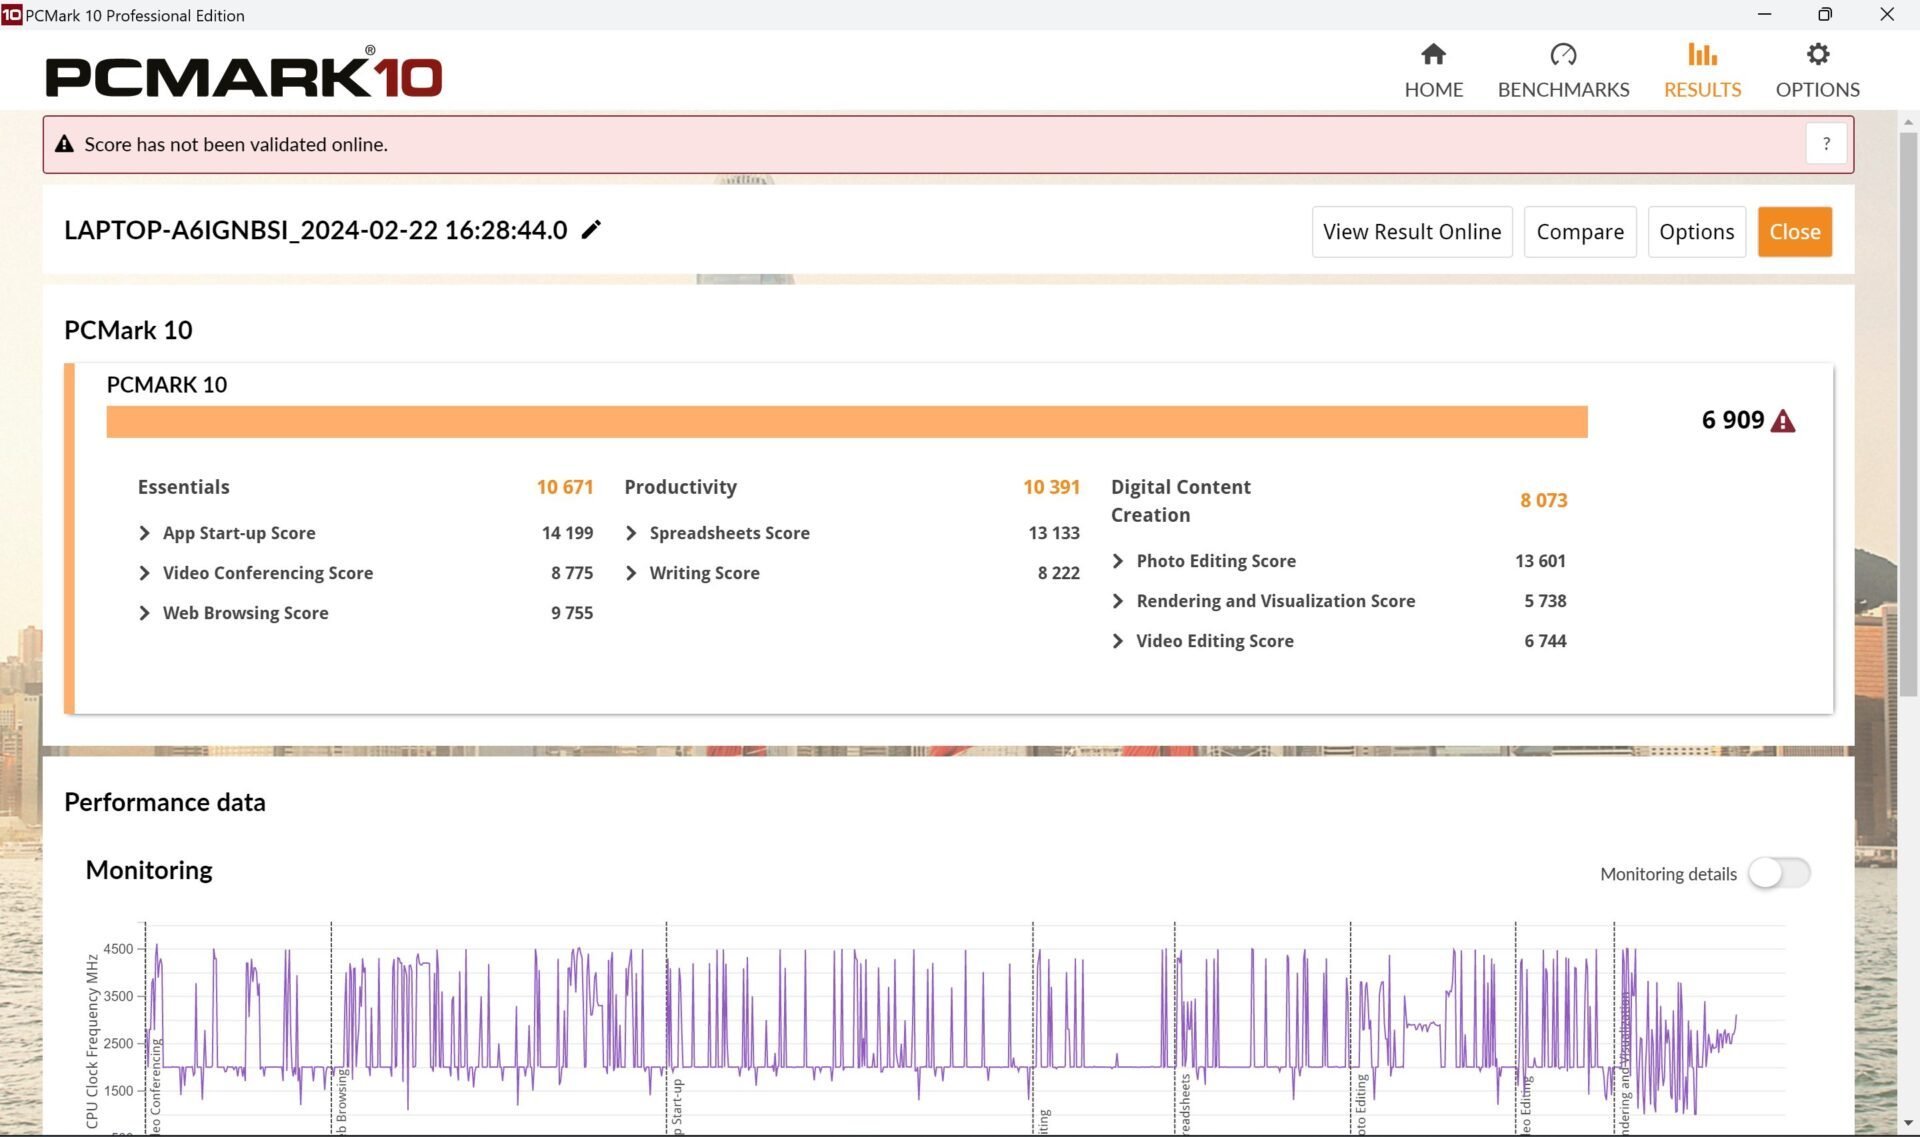Click the PCMark 10 title bar app icon
This screenshot has width=1920, height=1137.
(x=11, y=15)
